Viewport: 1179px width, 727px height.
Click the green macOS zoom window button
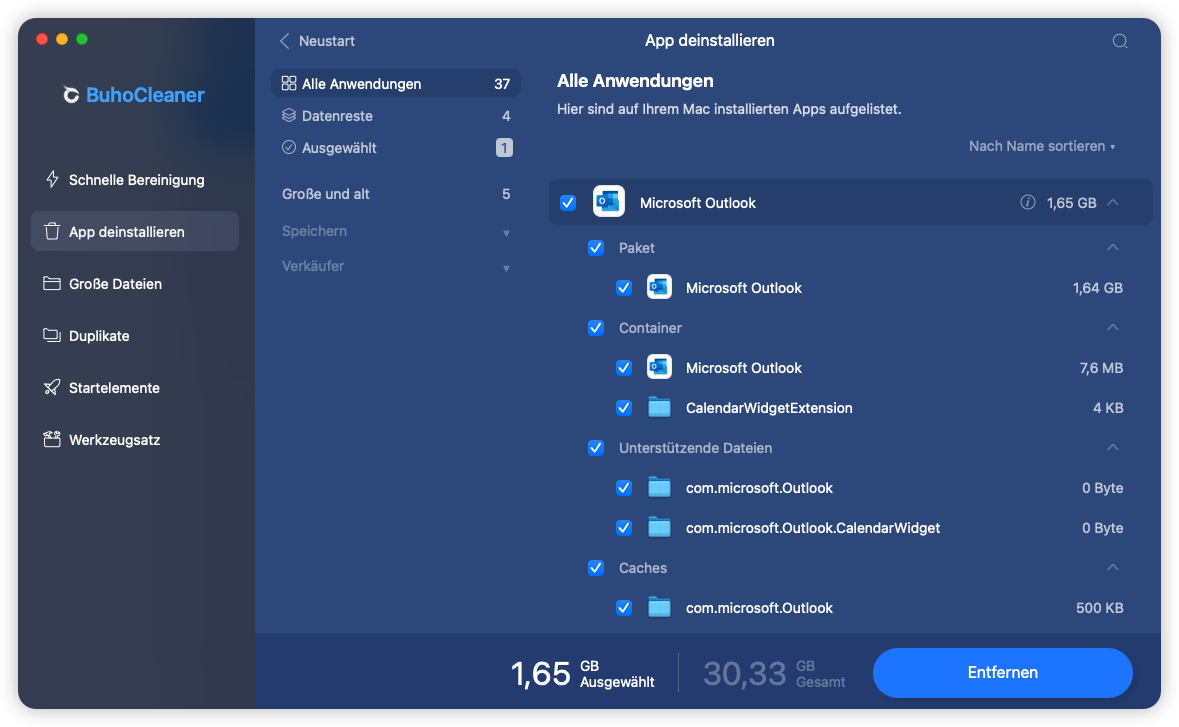point(82,39)
